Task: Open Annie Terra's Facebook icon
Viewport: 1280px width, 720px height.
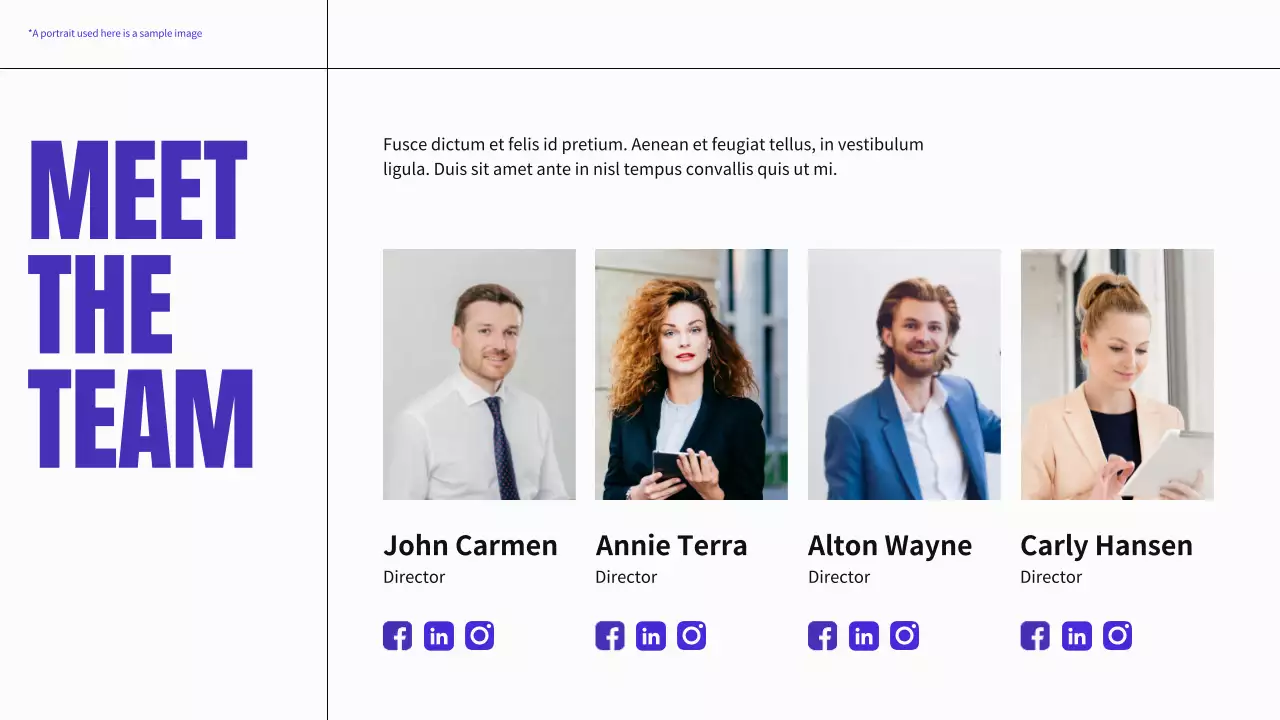Action: coord(610,636)
